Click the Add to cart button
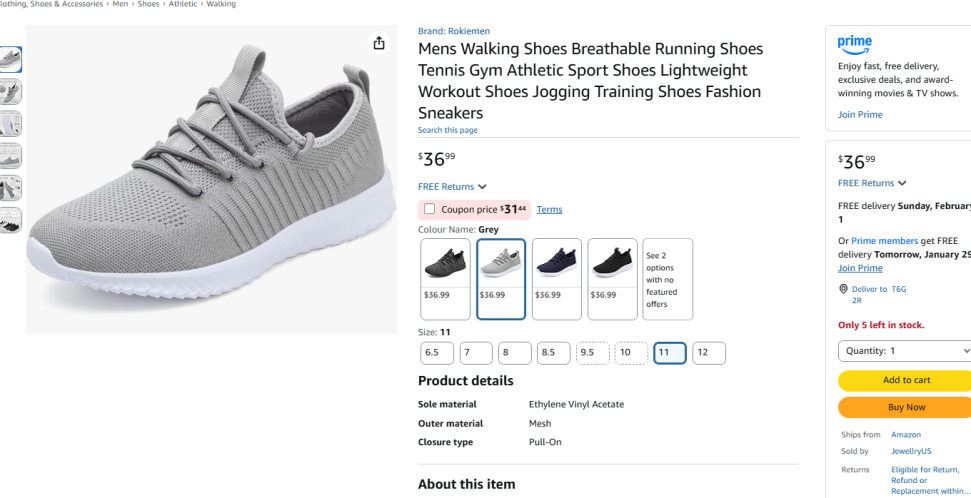The width and height of the screenshot is (971, 498). click(x=905, y=380)
